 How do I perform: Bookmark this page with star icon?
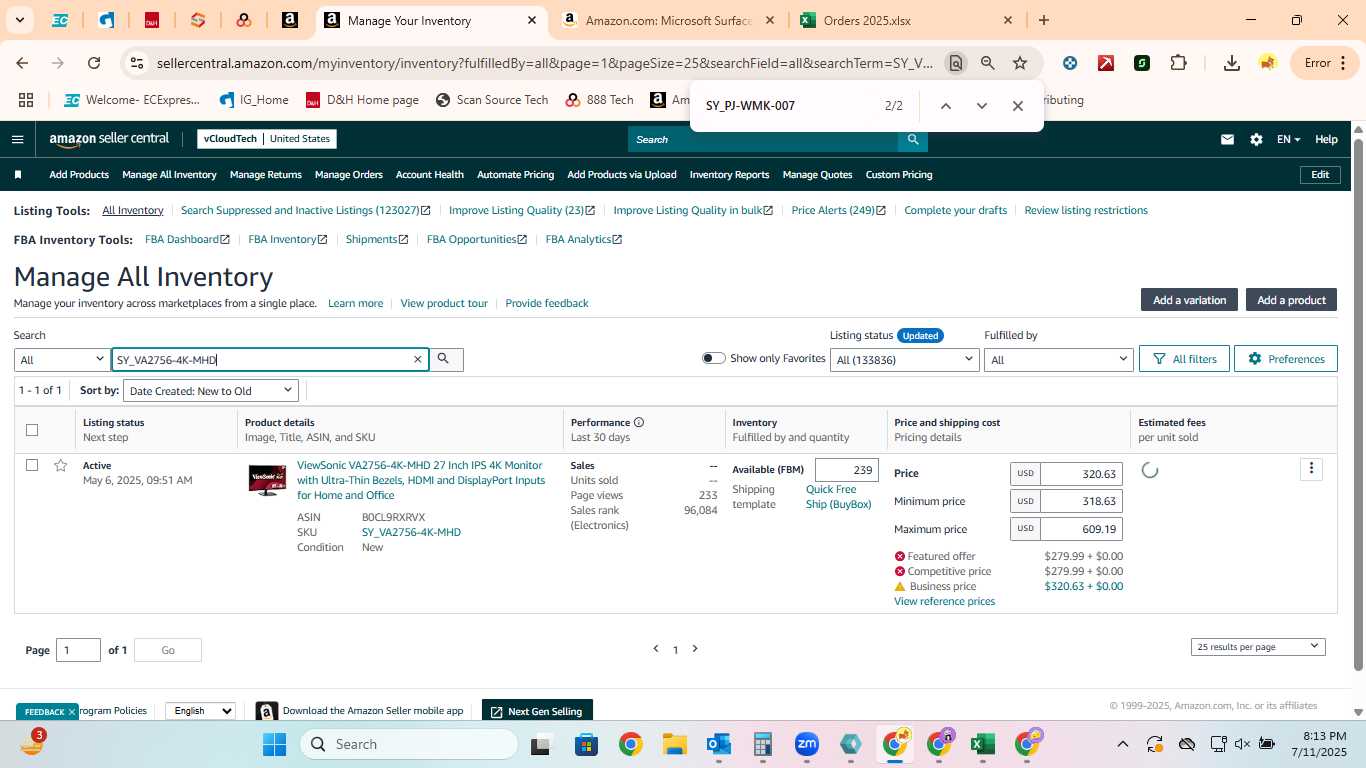coord(1020,63)
